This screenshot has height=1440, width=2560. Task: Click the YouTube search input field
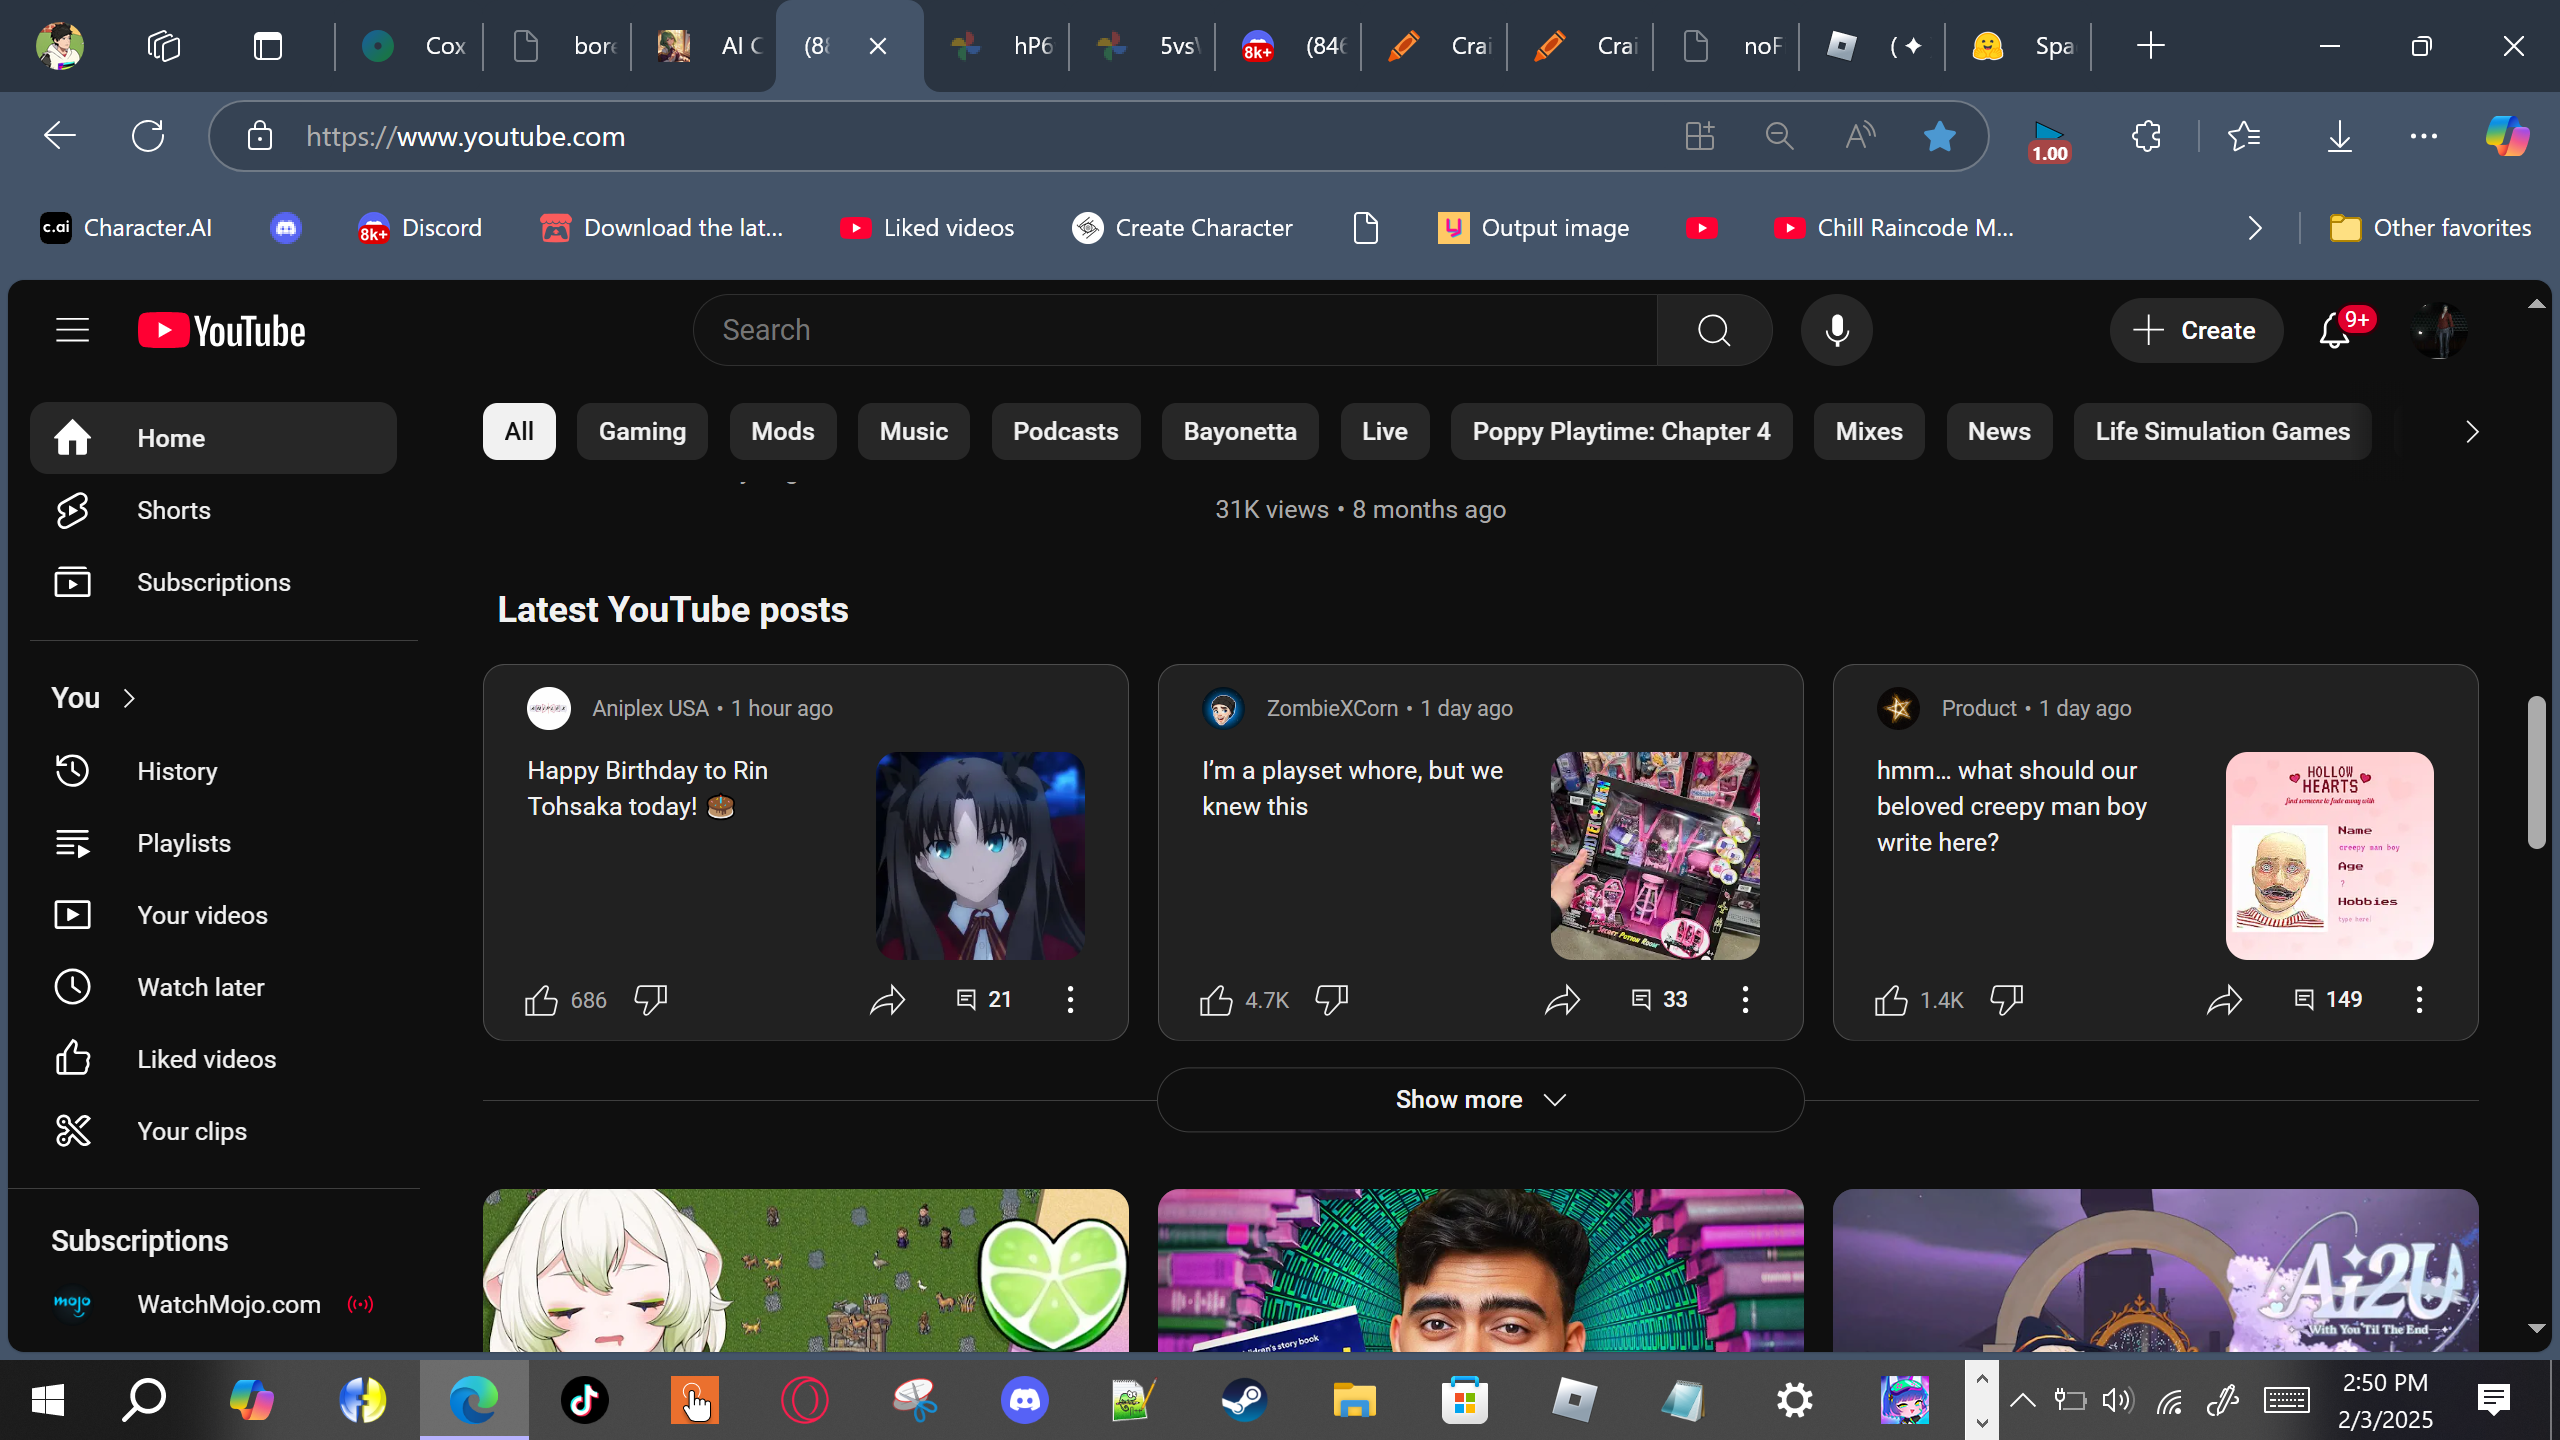click(x=1175, y=330)
